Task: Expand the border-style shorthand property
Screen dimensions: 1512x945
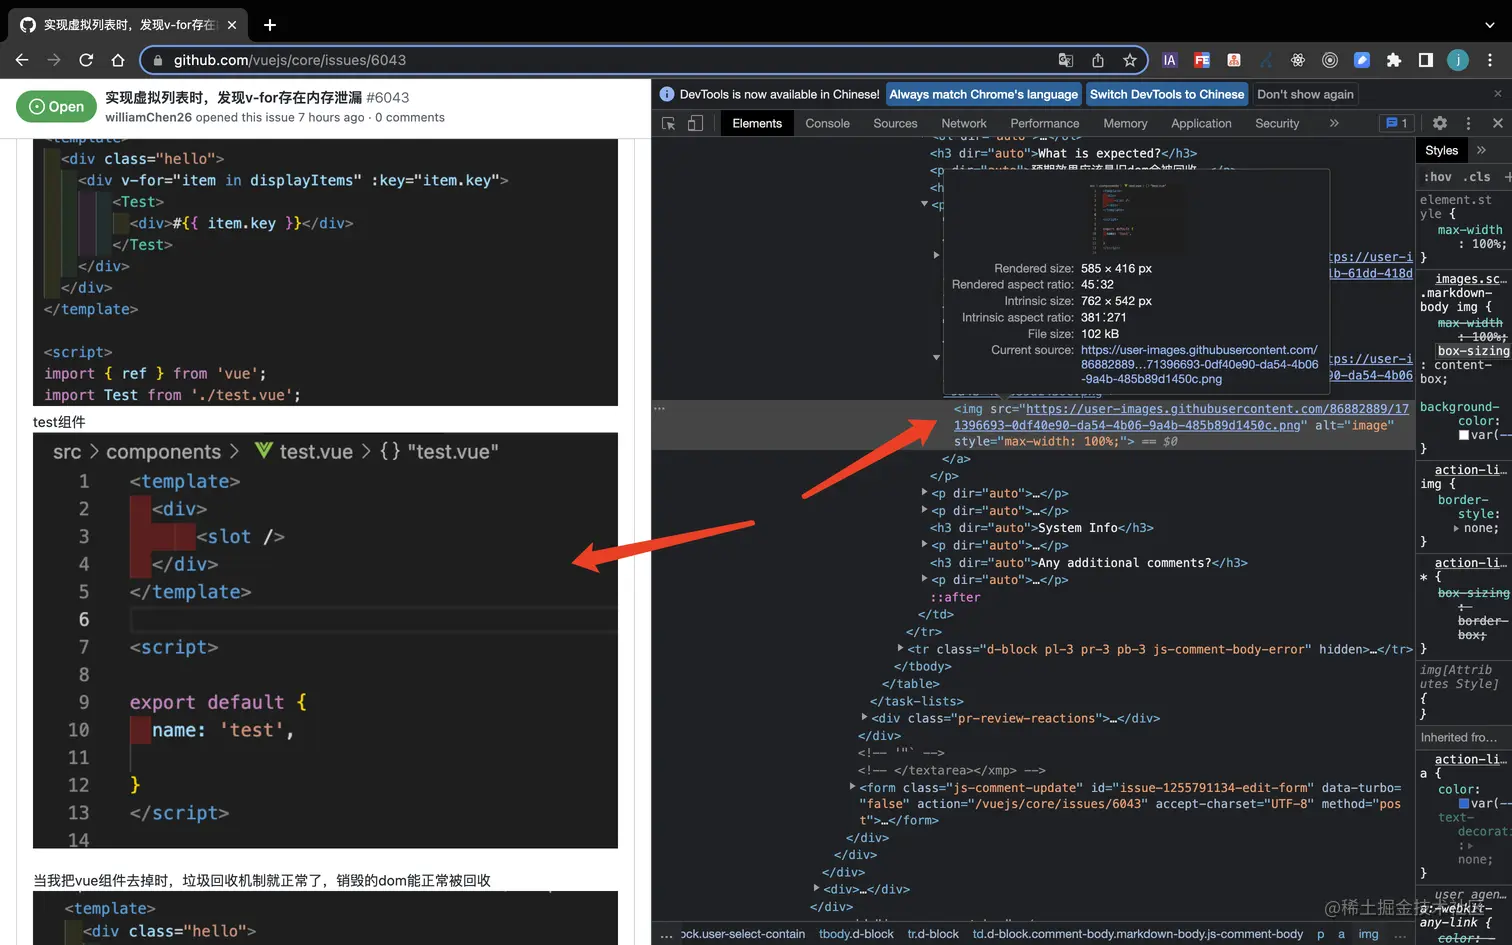Action: coord(1456,528)
